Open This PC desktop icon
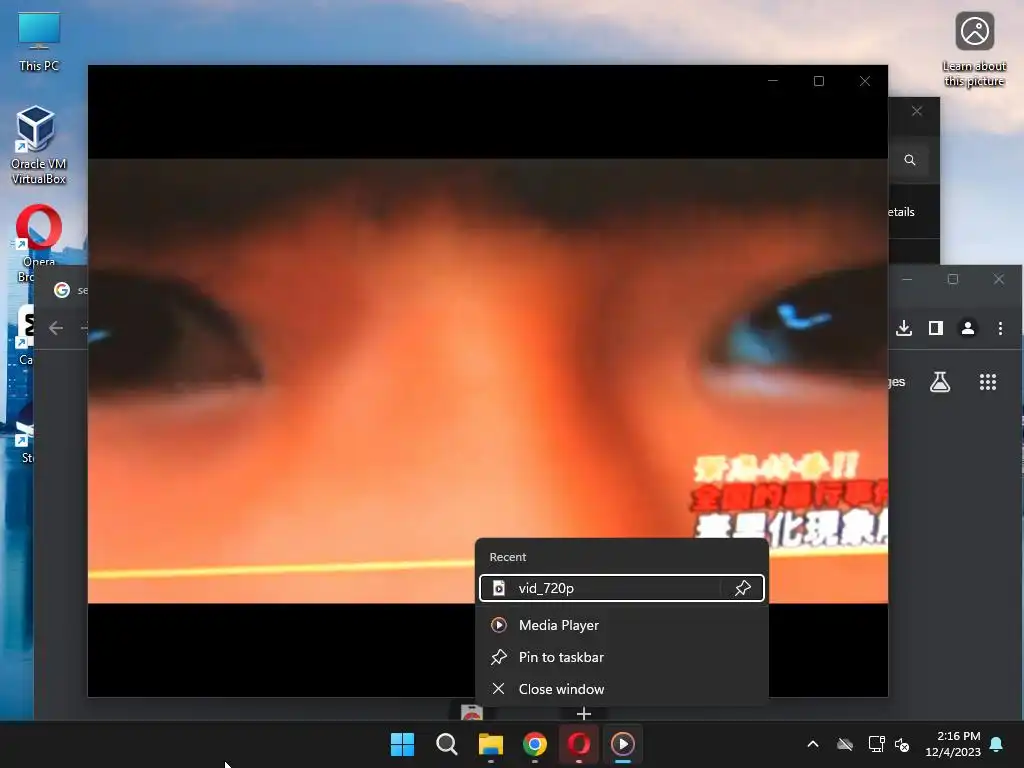Image resolution: width=1024 pixels, height=768 pixels. pyautogui.click(x=39, y=42)
